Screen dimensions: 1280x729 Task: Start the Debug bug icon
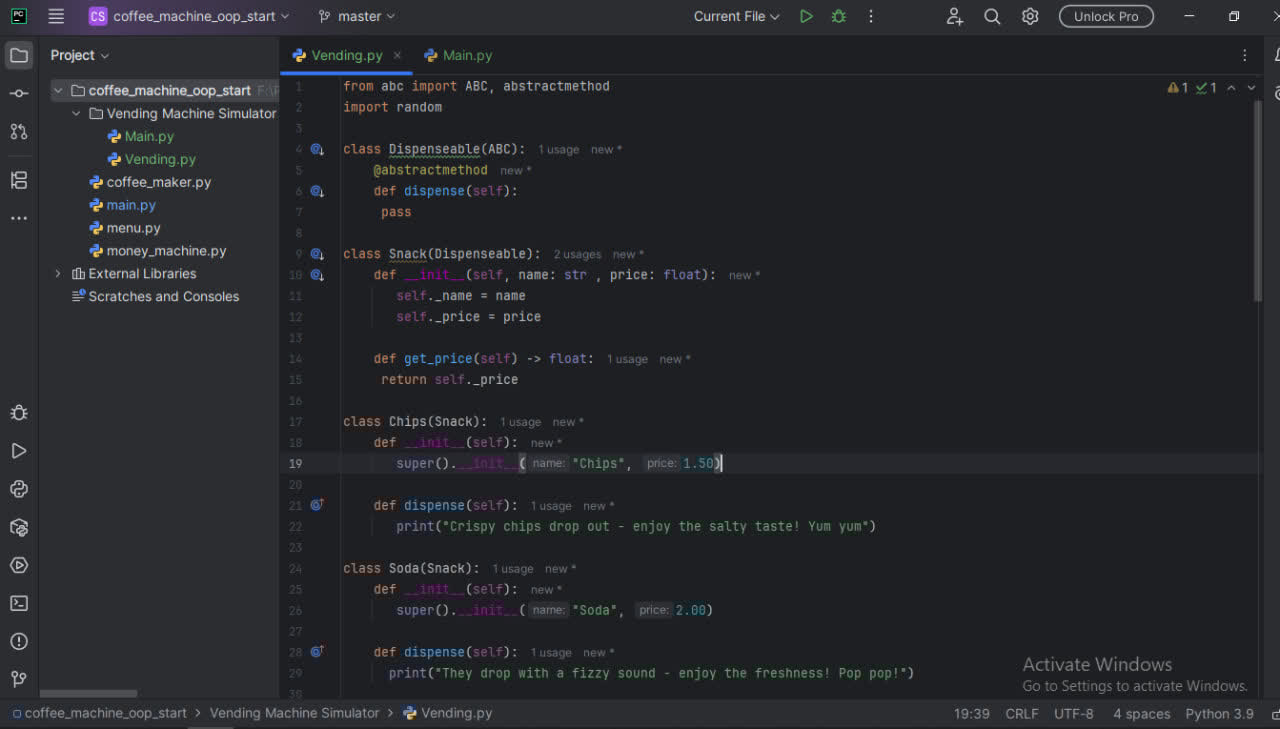[839, 16]
